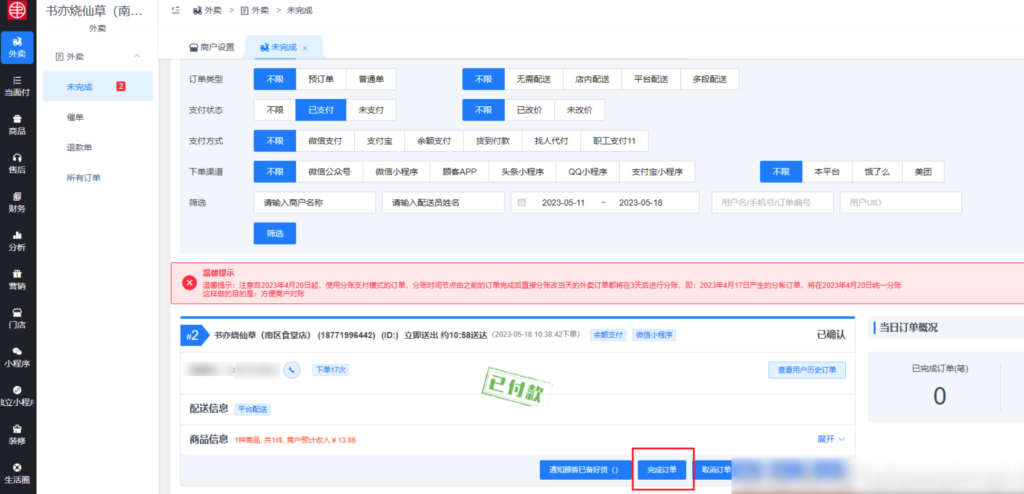1024x494 pixels.
Task: Select the 已改价 price-changed filter
Action: [x=530, y=110]
